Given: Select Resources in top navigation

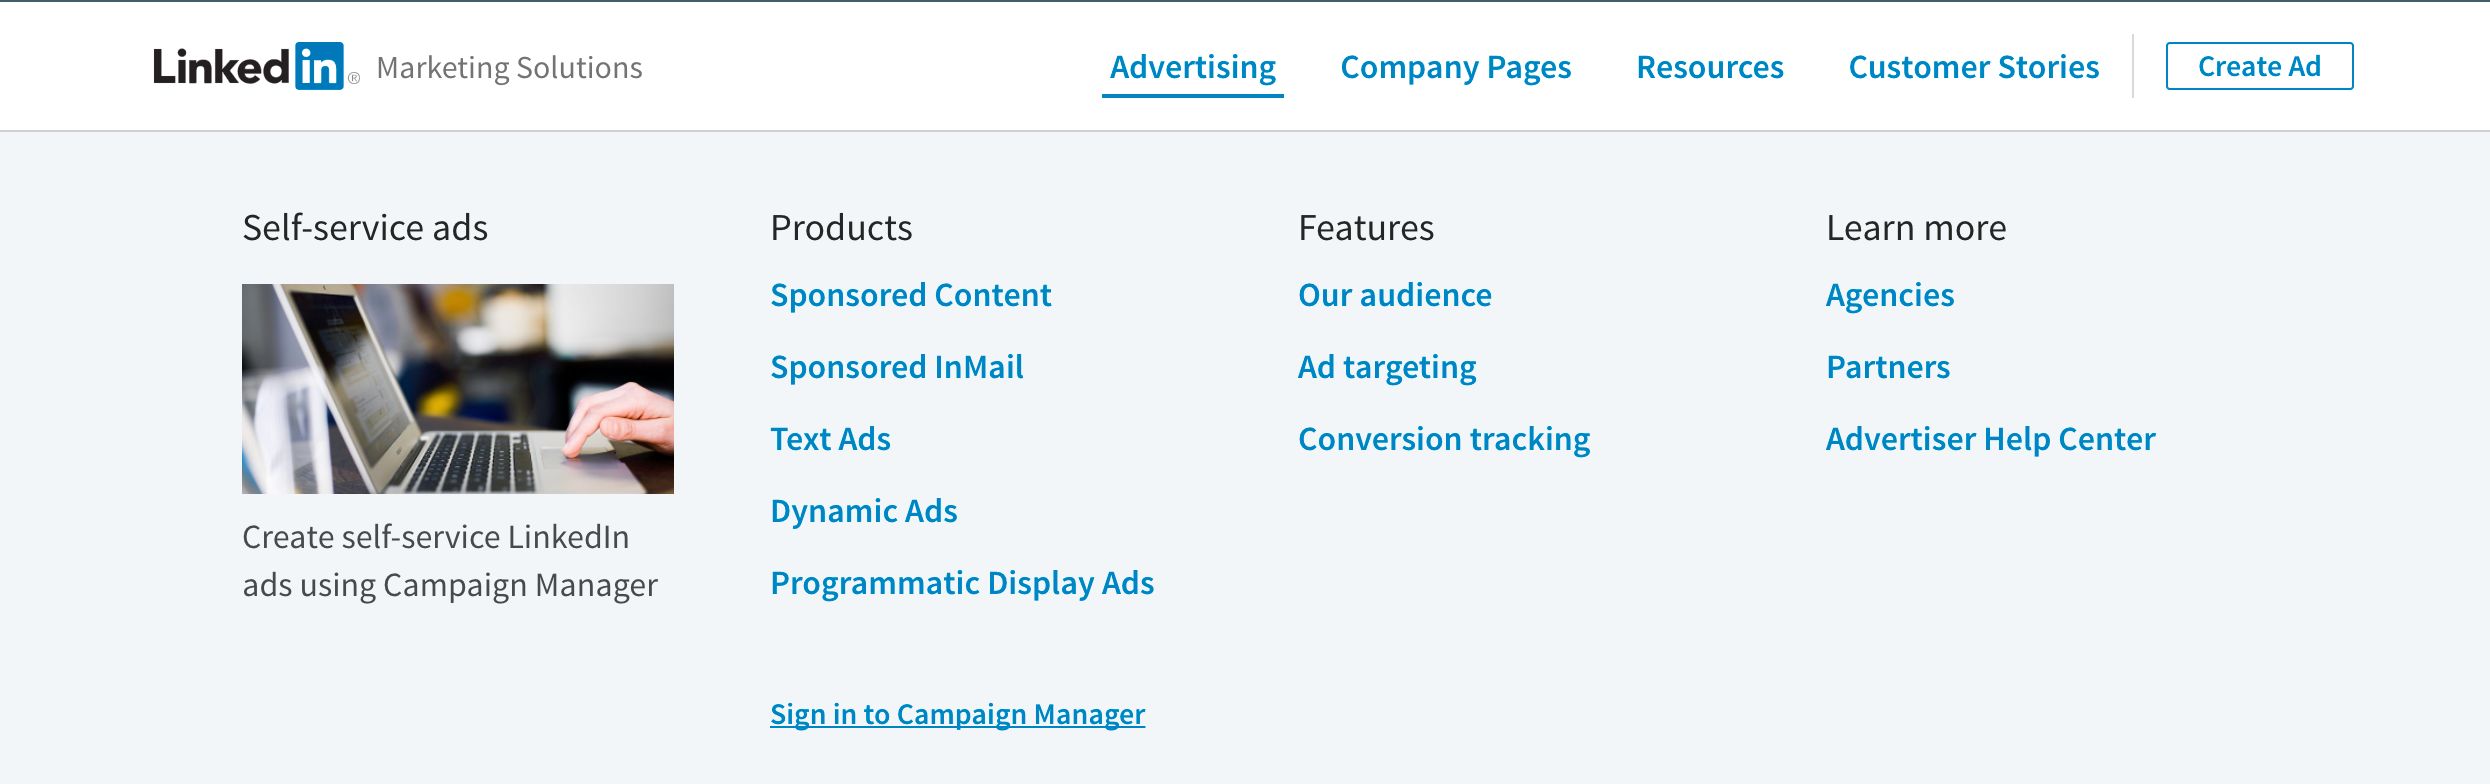Looking at the screenshot, I should (1709, 67).
